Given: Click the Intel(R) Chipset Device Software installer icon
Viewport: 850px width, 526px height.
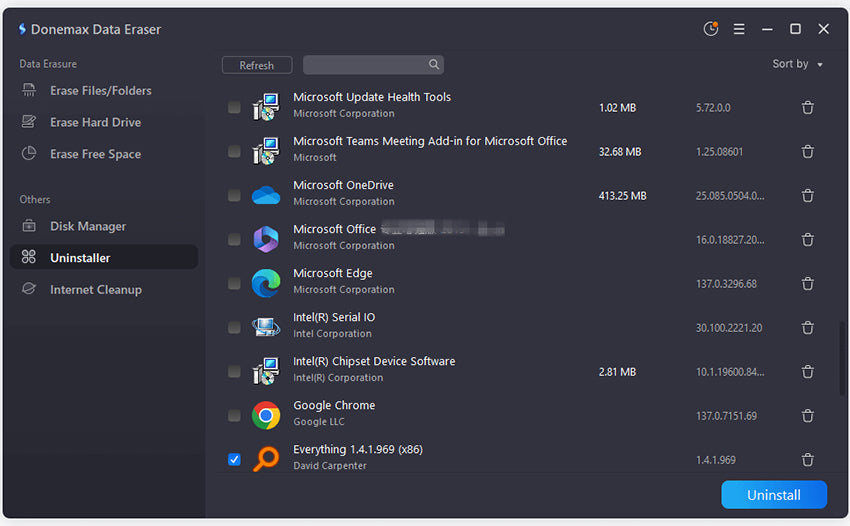Looking at the screenshot, I should [266, 371].
